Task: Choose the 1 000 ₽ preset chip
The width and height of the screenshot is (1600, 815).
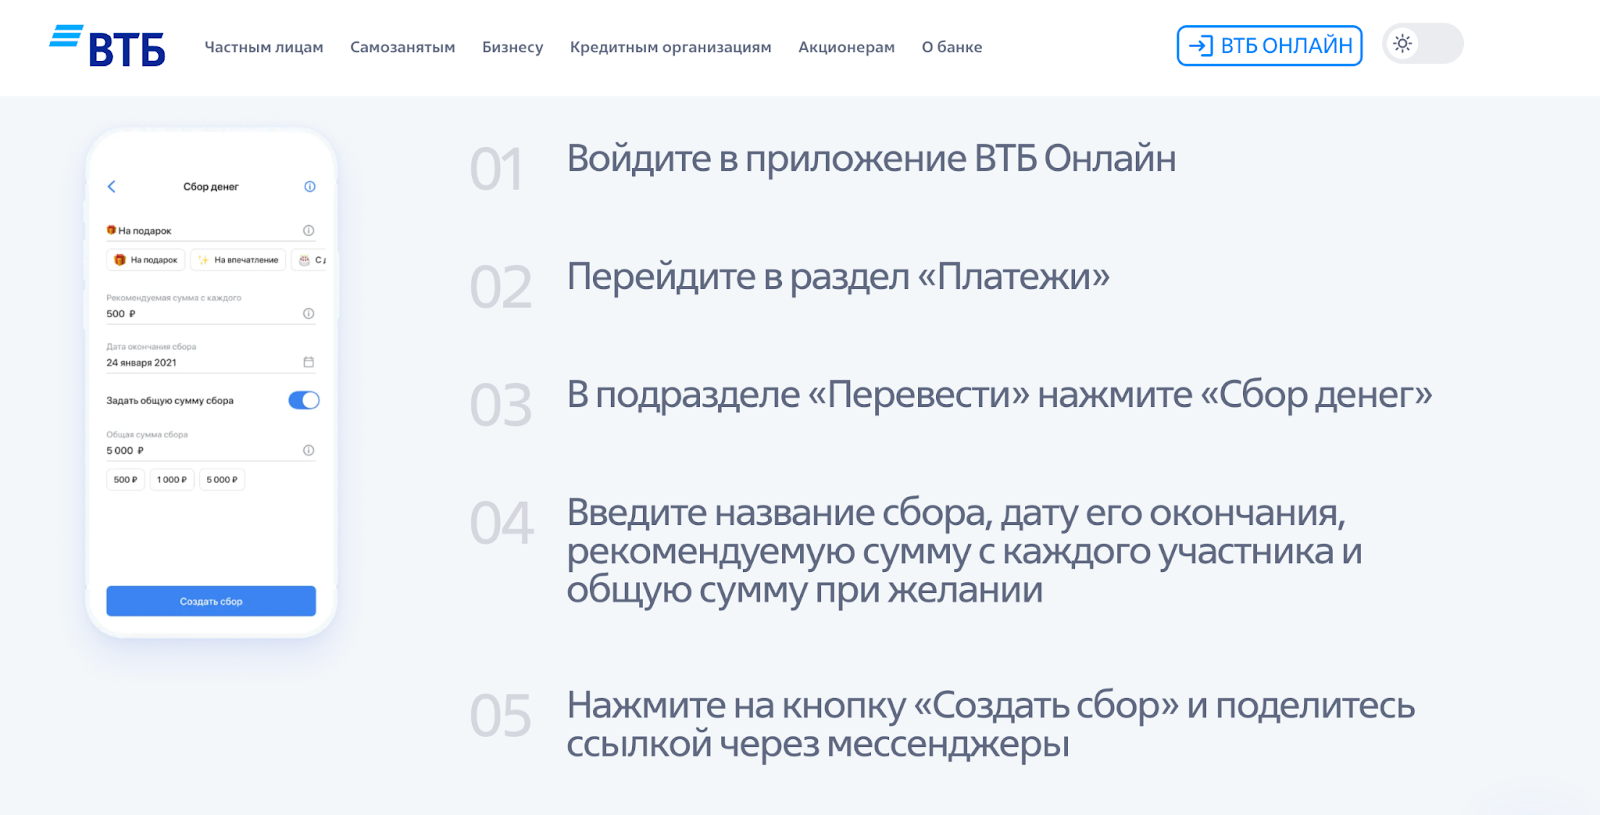Action: tap(172, 480)
